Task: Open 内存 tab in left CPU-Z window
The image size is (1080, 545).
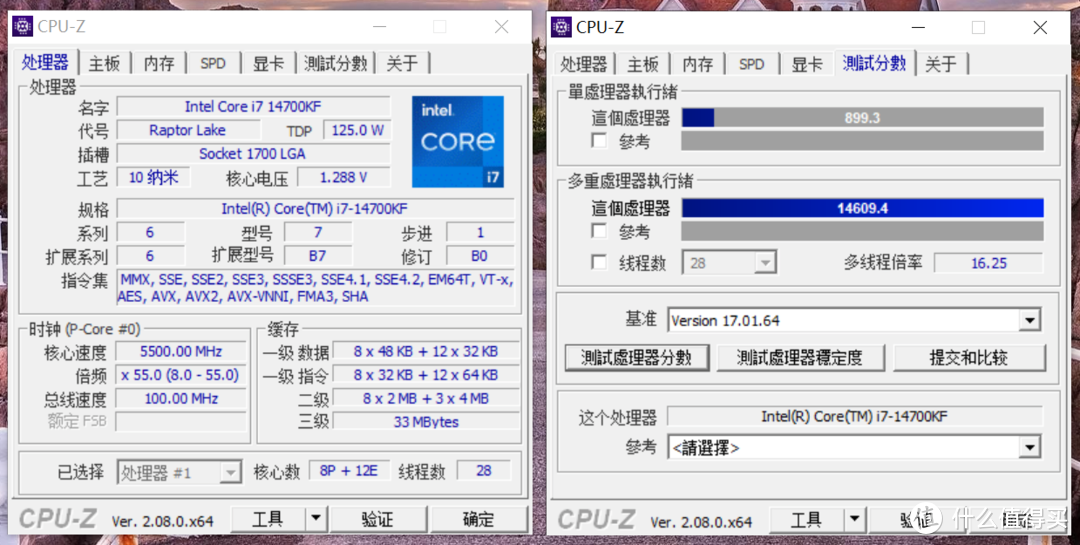Action: (x=158, y=63)
